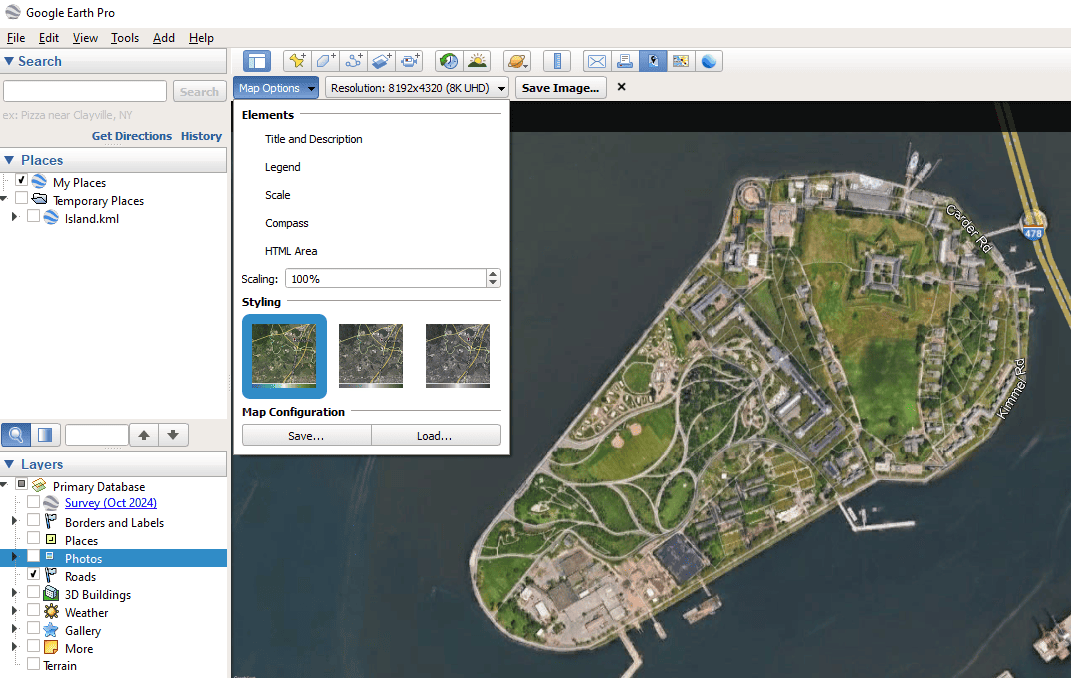Toggle the sunlight icon in toolbar
1071x678 pixels.
(477, 61)
